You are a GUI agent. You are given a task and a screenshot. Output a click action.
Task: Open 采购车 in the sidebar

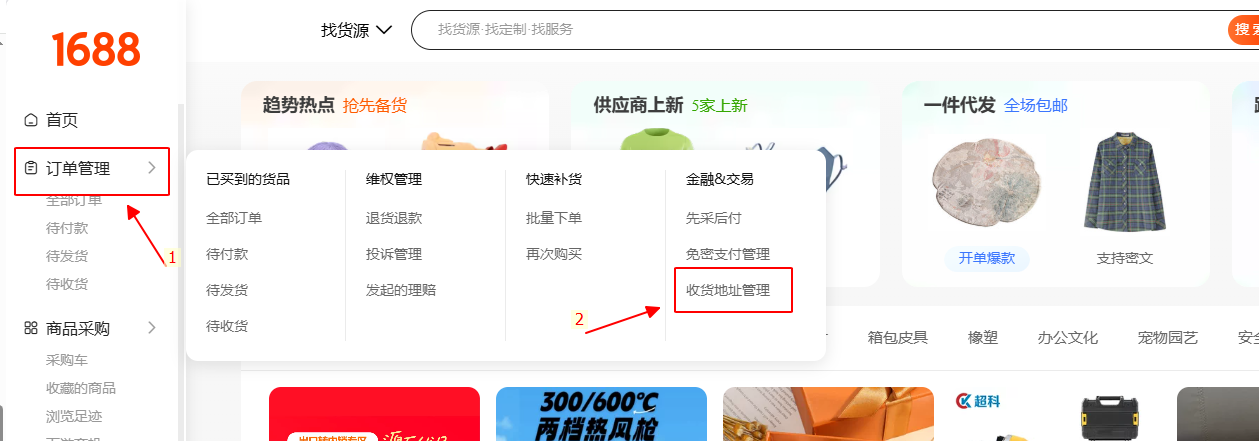tap(67, 360)
